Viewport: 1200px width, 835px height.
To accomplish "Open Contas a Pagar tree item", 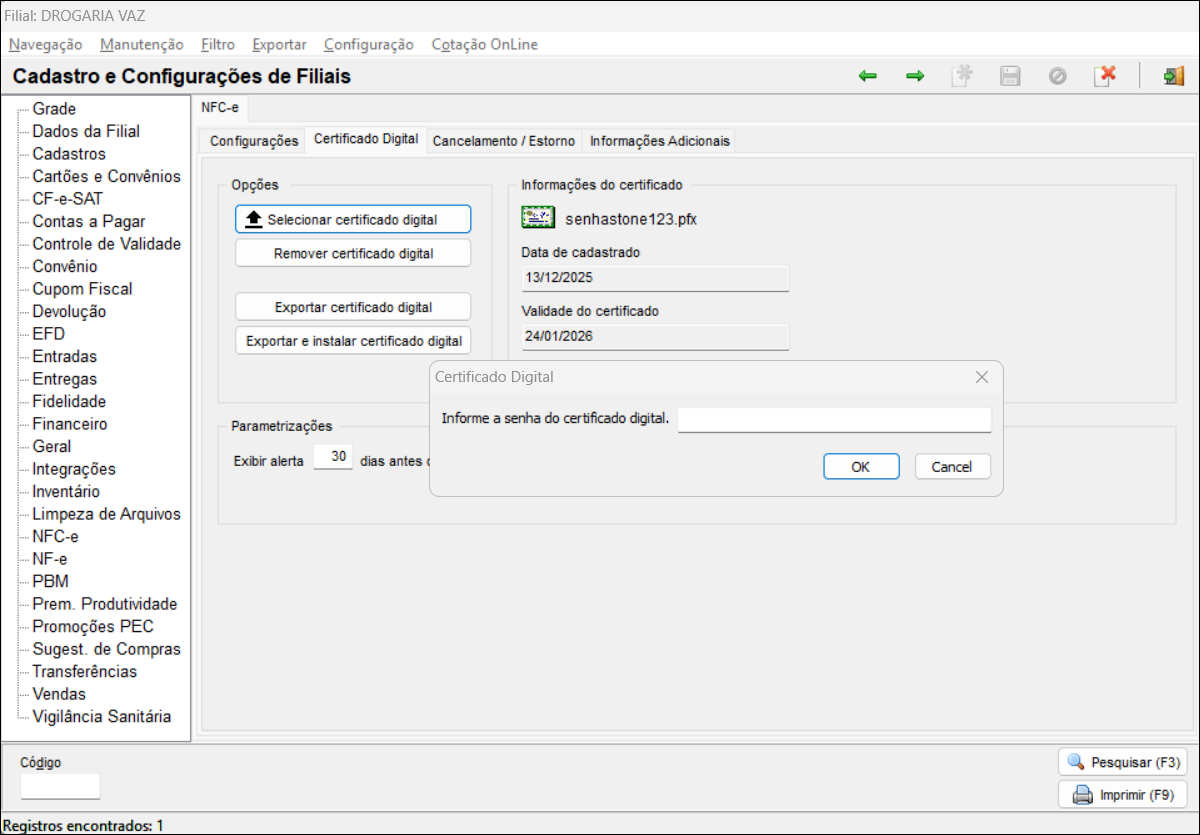I will 88,221.
